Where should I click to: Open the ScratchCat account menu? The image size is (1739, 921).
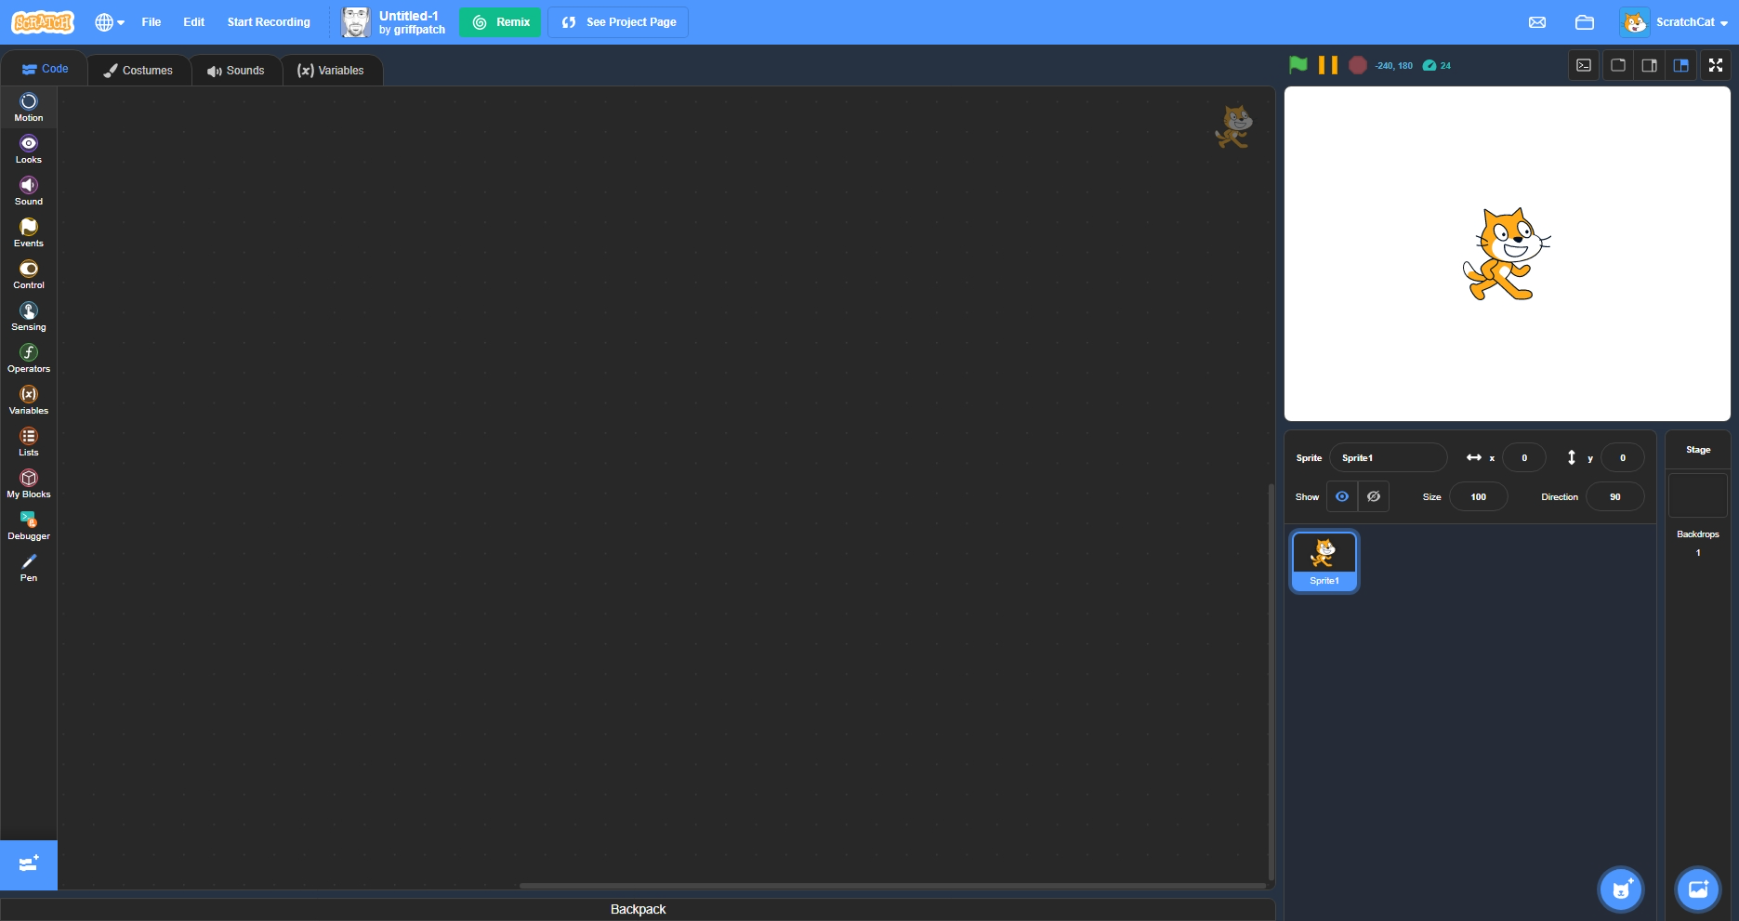tap(1685, 22)
